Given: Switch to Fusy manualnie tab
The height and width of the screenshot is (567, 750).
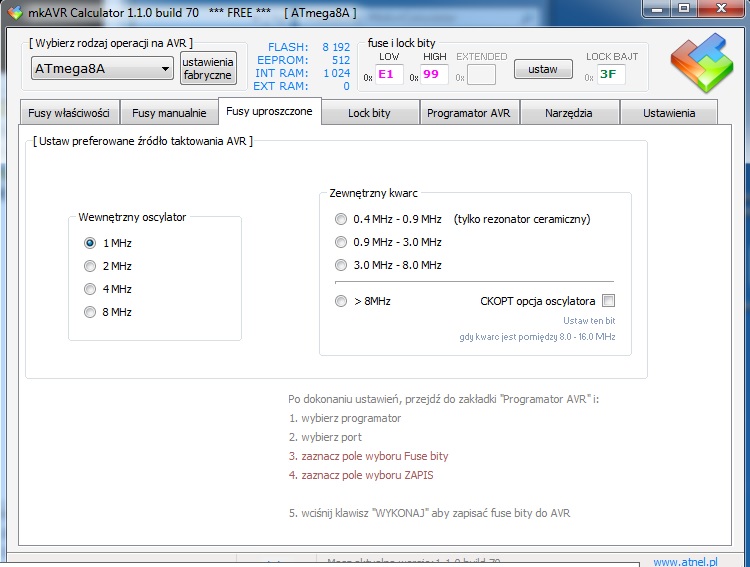Looking at the screenshot, I should [169, 113].
